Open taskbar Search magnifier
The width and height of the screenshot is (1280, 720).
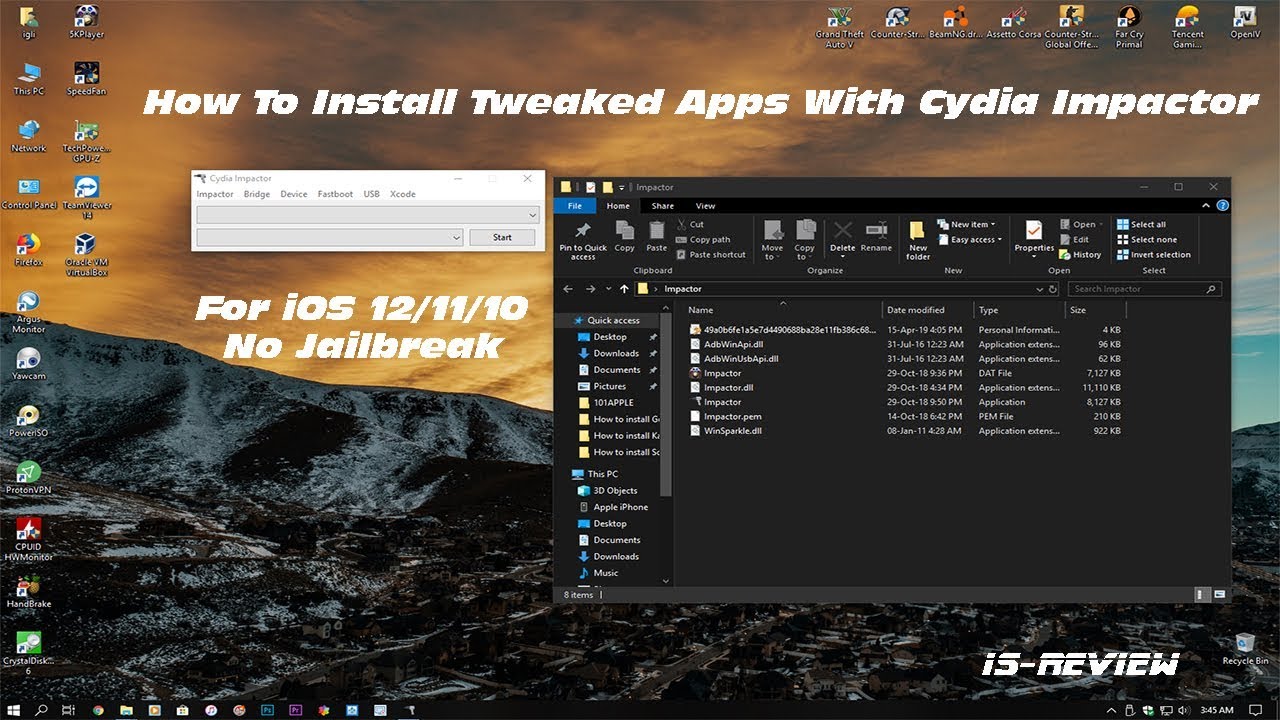click(42, 710)
